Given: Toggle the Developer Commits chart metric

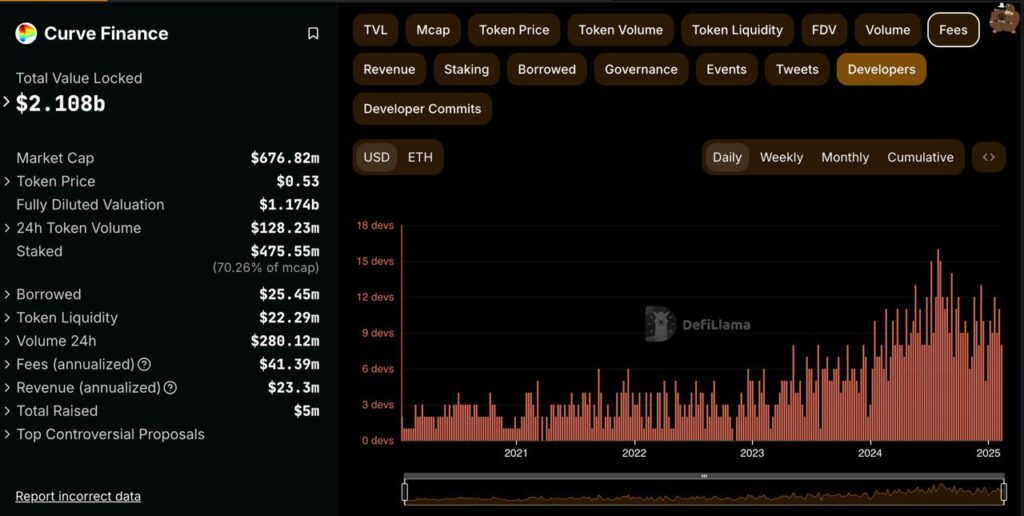Looking at the screenshot, I should [x=423, y=109].
